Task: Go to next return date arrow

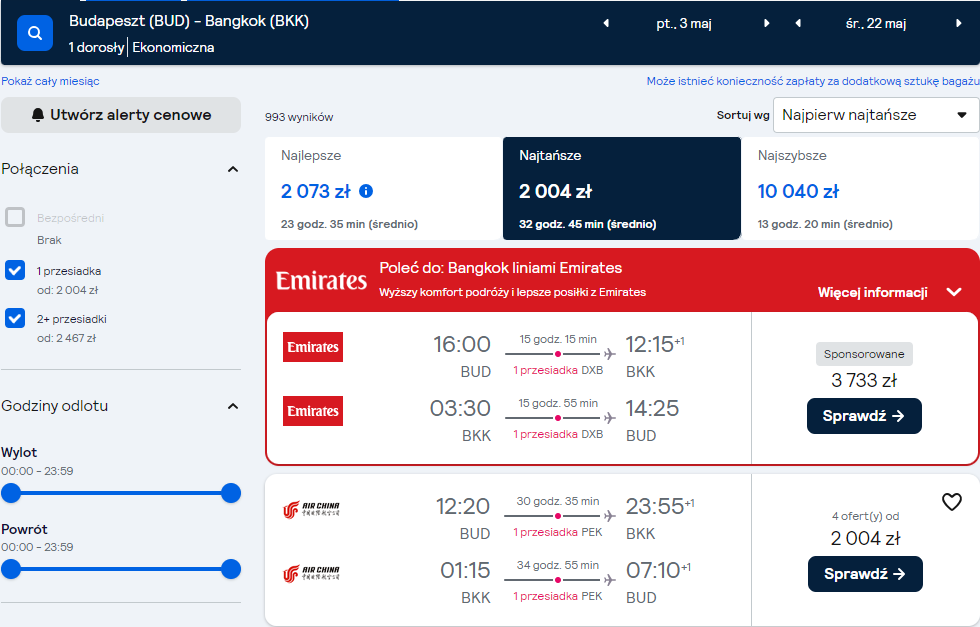Action: point(959,23)
